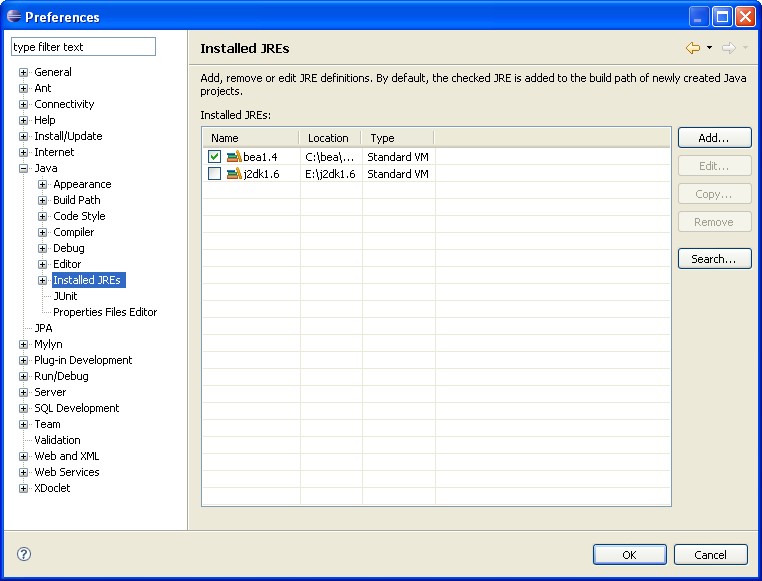Focus the type filter text field

tap(83, 47)
